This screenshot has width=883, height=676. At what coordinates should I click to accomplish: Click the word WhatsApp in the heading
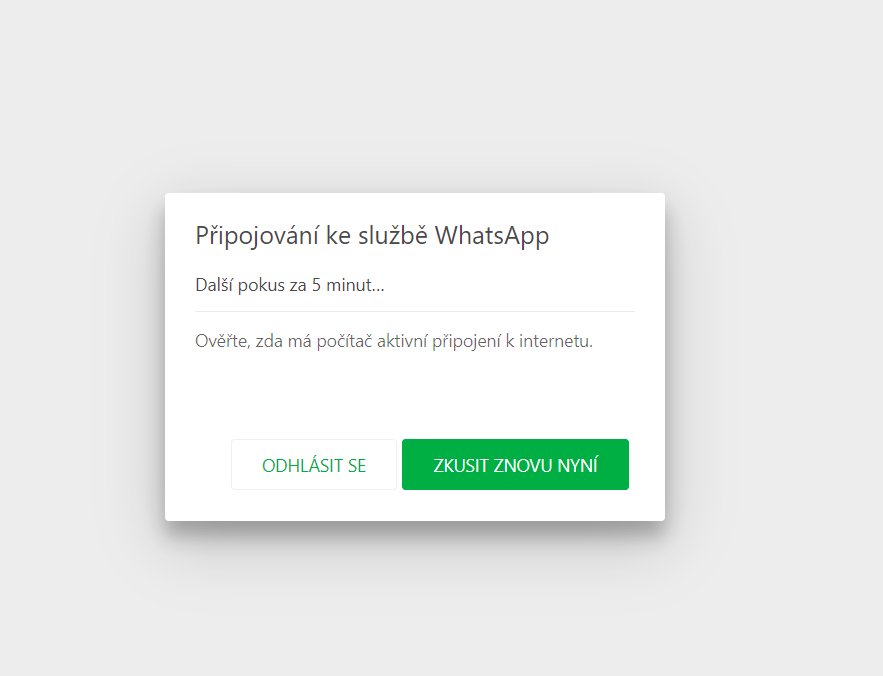tap(492, 236)
